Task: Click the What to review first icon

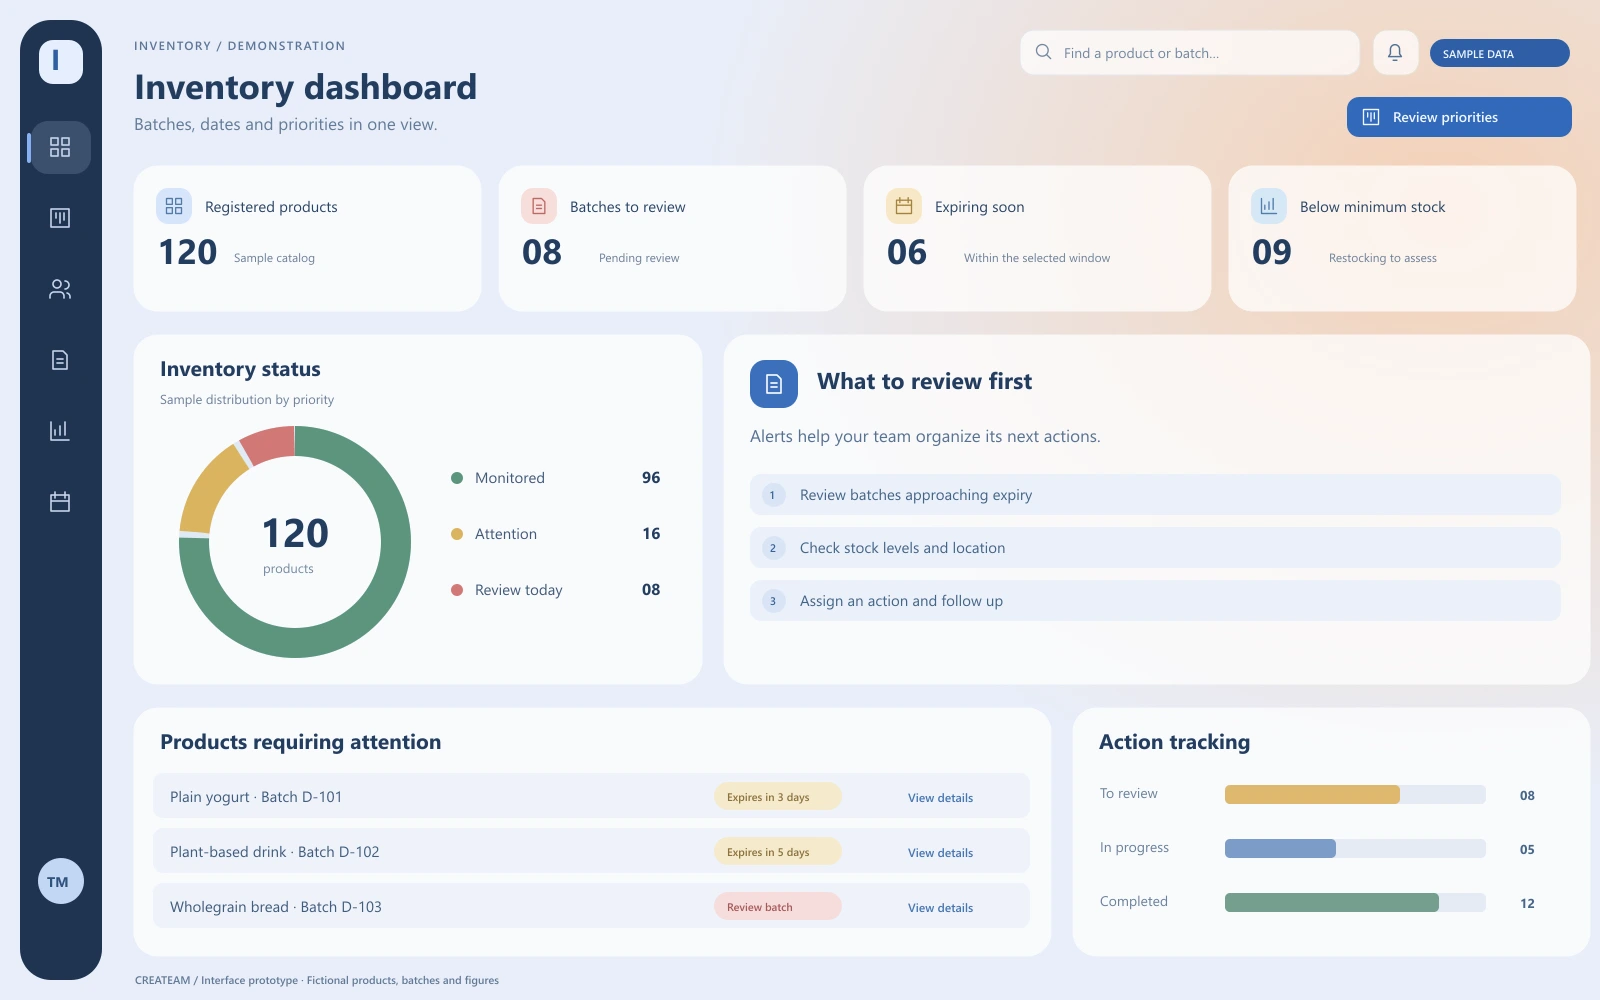Action: [x=774, y=384]
